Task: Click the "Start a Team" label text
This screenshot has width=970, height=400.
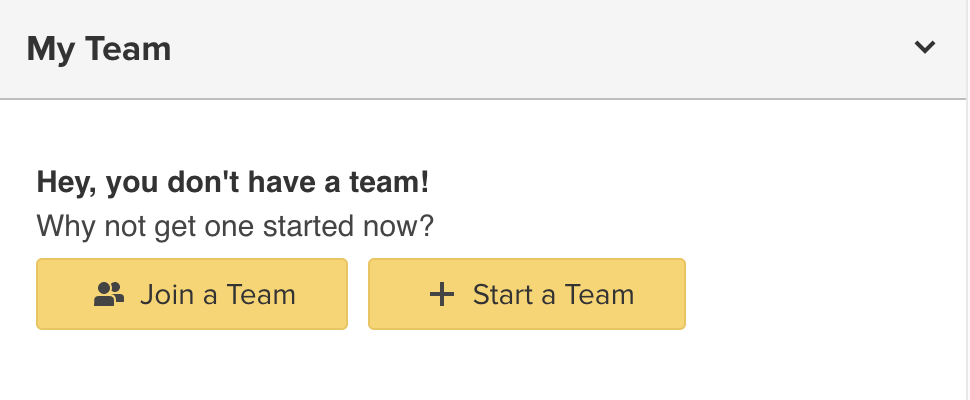Action: (553, 294)
